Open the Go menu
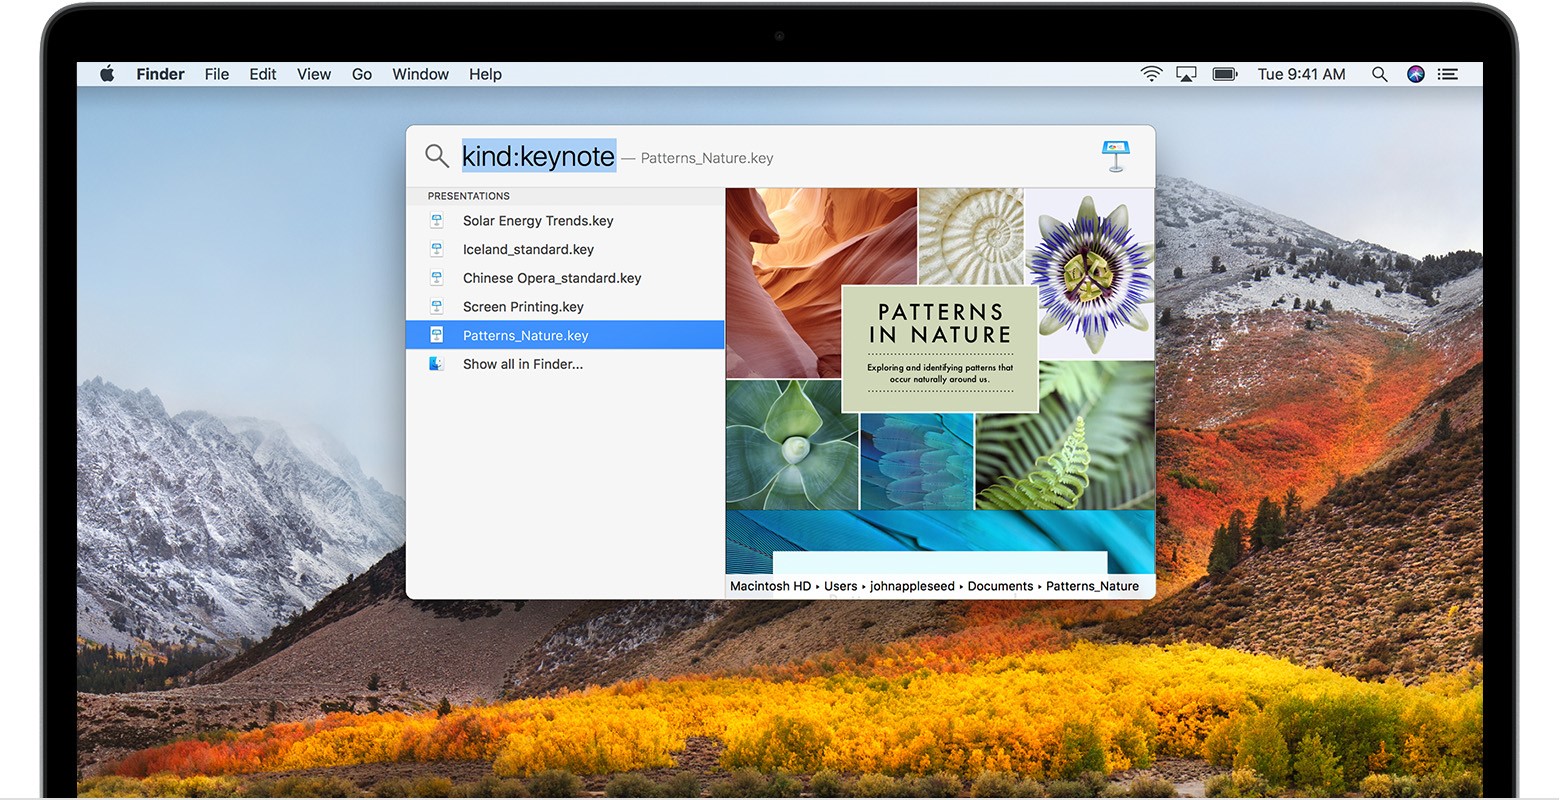Screen dimensions: 1560x800 (x=361, y=74)
